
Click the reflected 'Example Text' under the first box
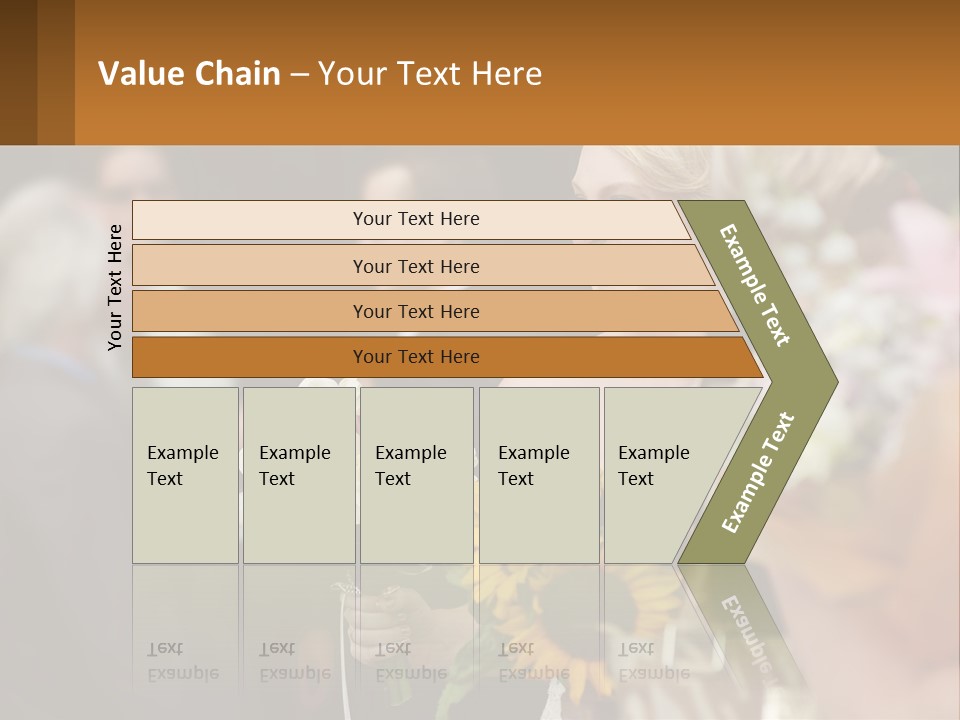coord(183,661)
